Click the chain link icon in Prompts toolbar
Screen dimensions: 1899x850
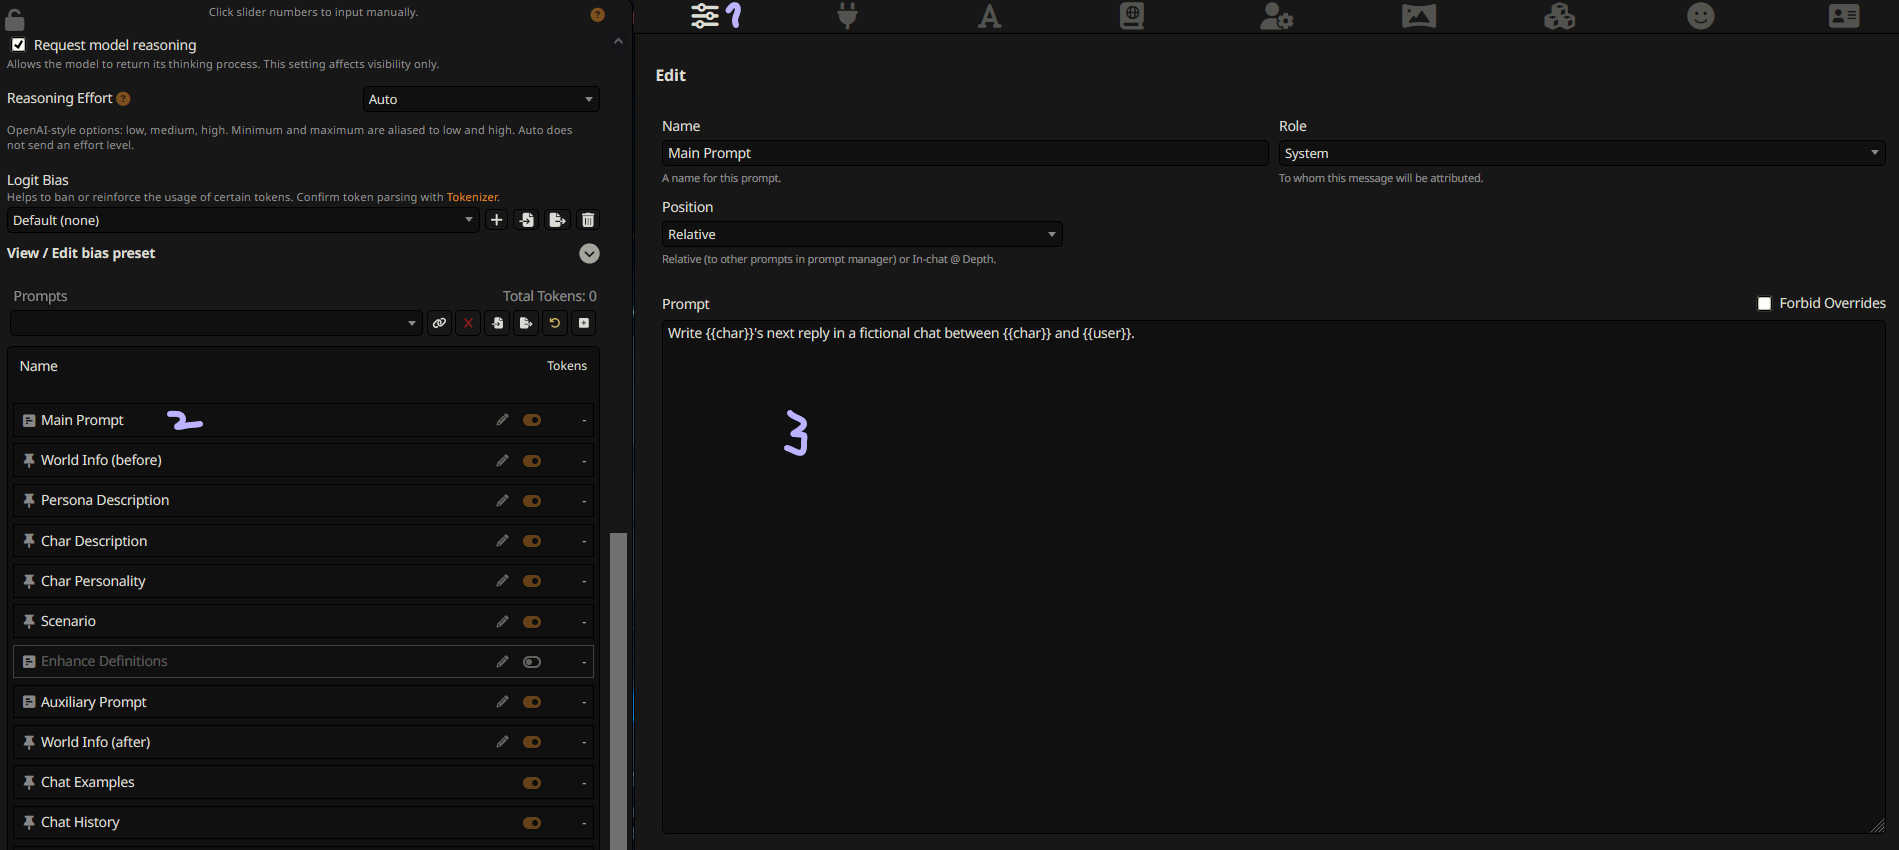(x=439, y=323)
